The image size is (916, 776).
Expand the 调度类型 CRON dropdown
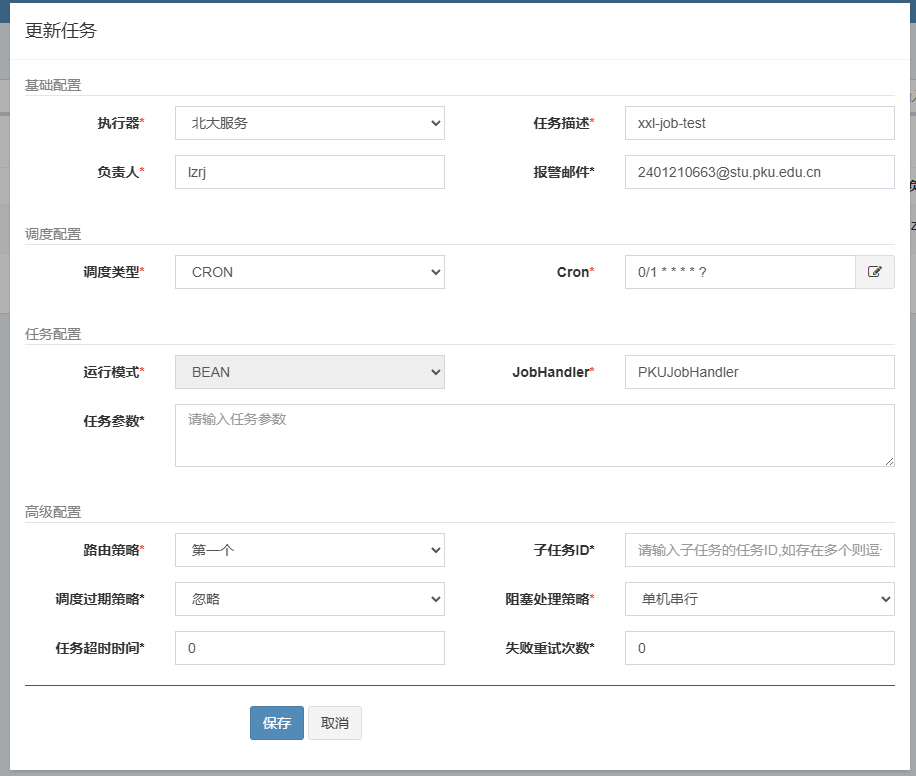point(309,272)
